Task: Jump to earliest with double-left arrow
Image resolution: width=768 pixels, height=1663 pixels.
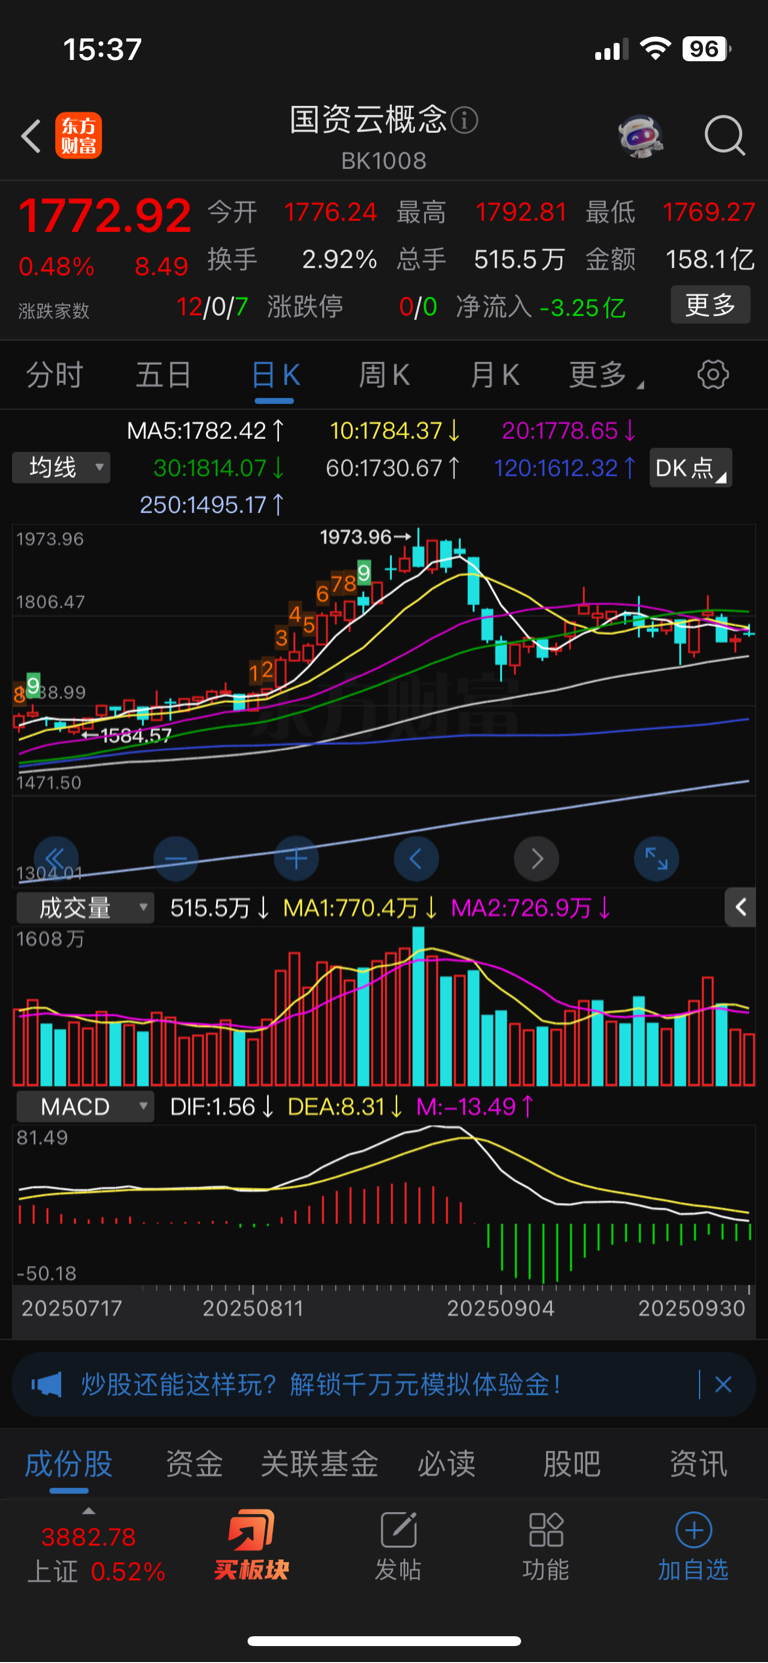Action: (x=56, y=858)
